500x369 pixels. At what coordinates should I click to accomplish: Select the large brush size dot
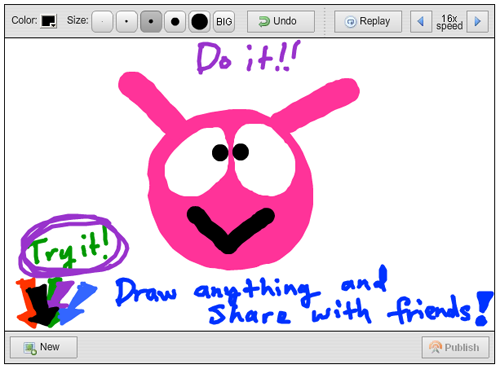(175, 22)
